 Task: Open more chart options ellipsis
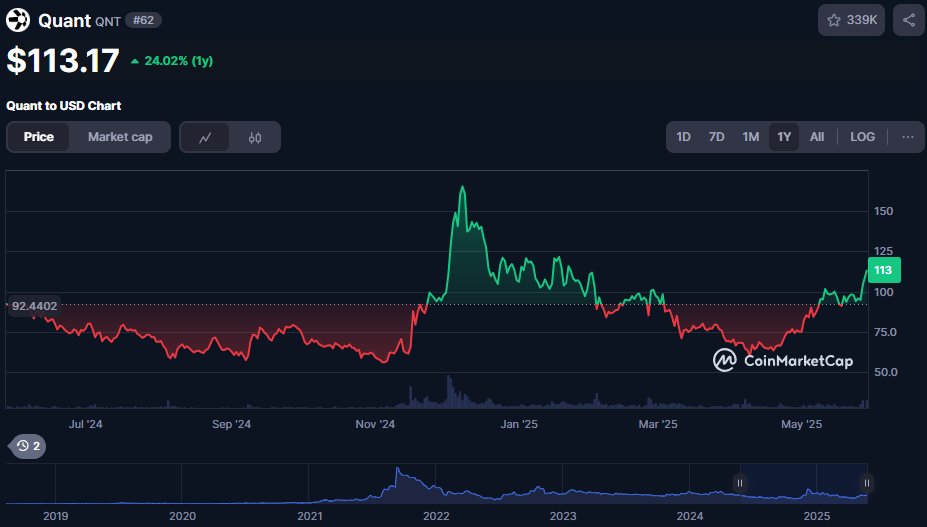907,137
